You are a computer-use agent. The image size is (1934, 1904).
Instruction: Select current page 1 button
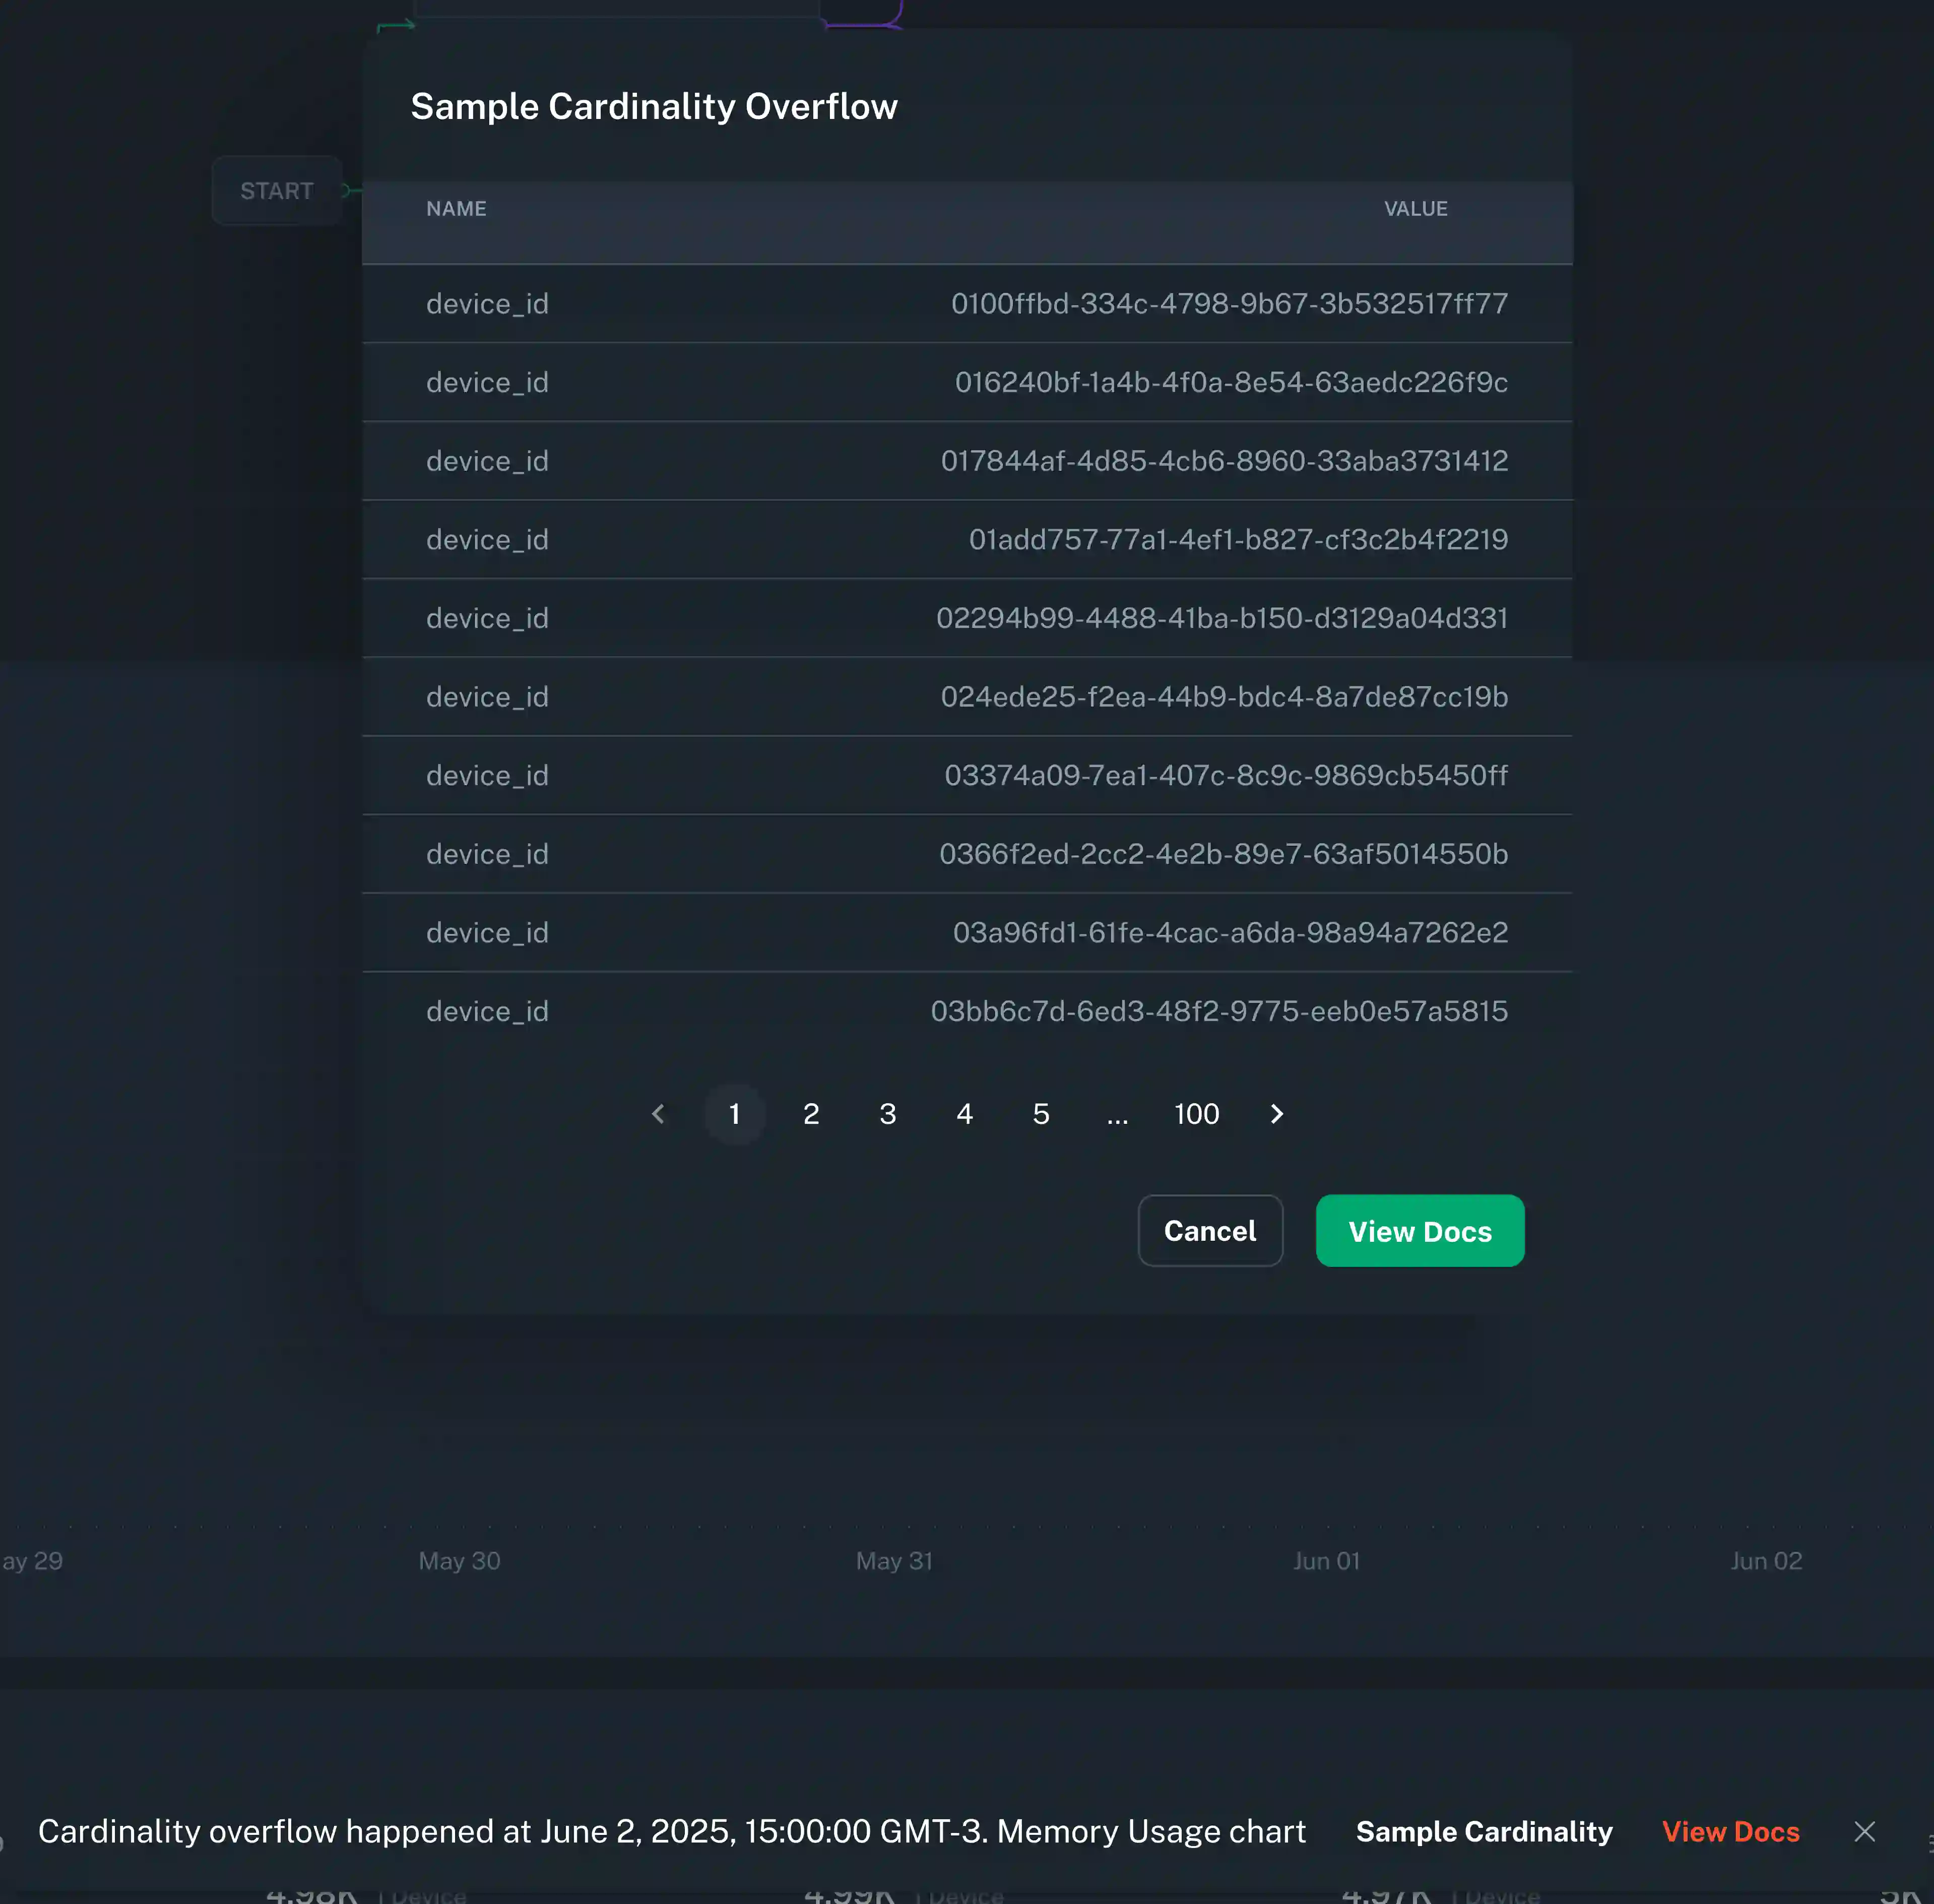click(x=734, y=1114)
